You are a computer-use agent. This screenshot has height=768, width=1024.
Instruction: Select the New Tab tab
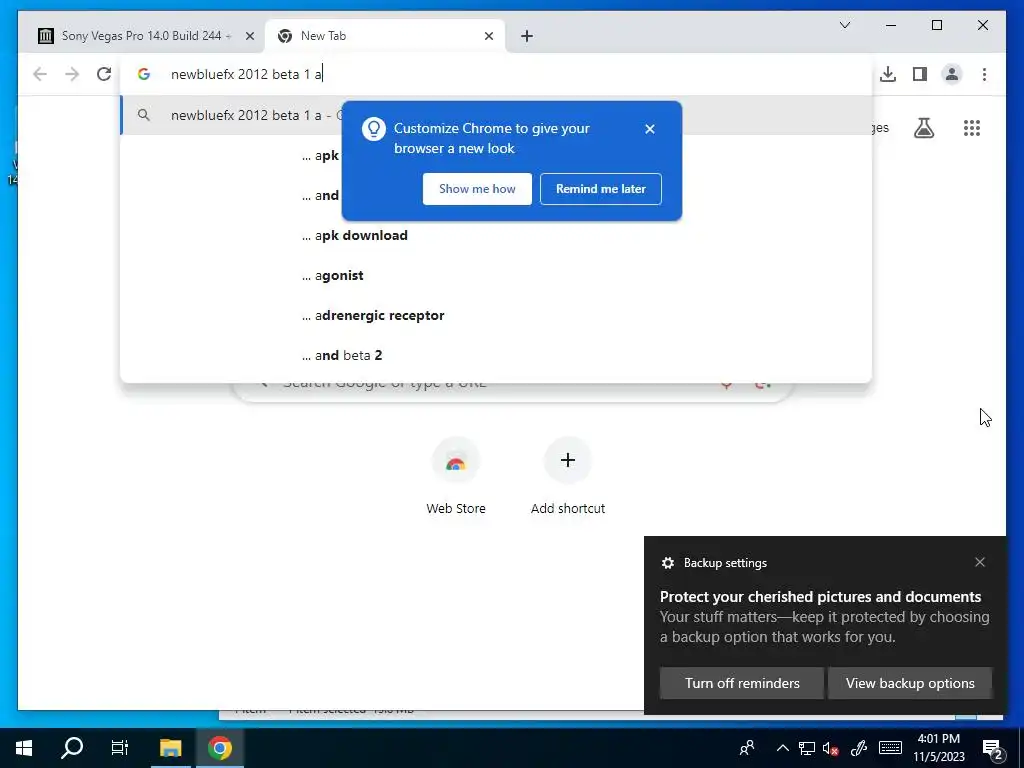(385, 36)
